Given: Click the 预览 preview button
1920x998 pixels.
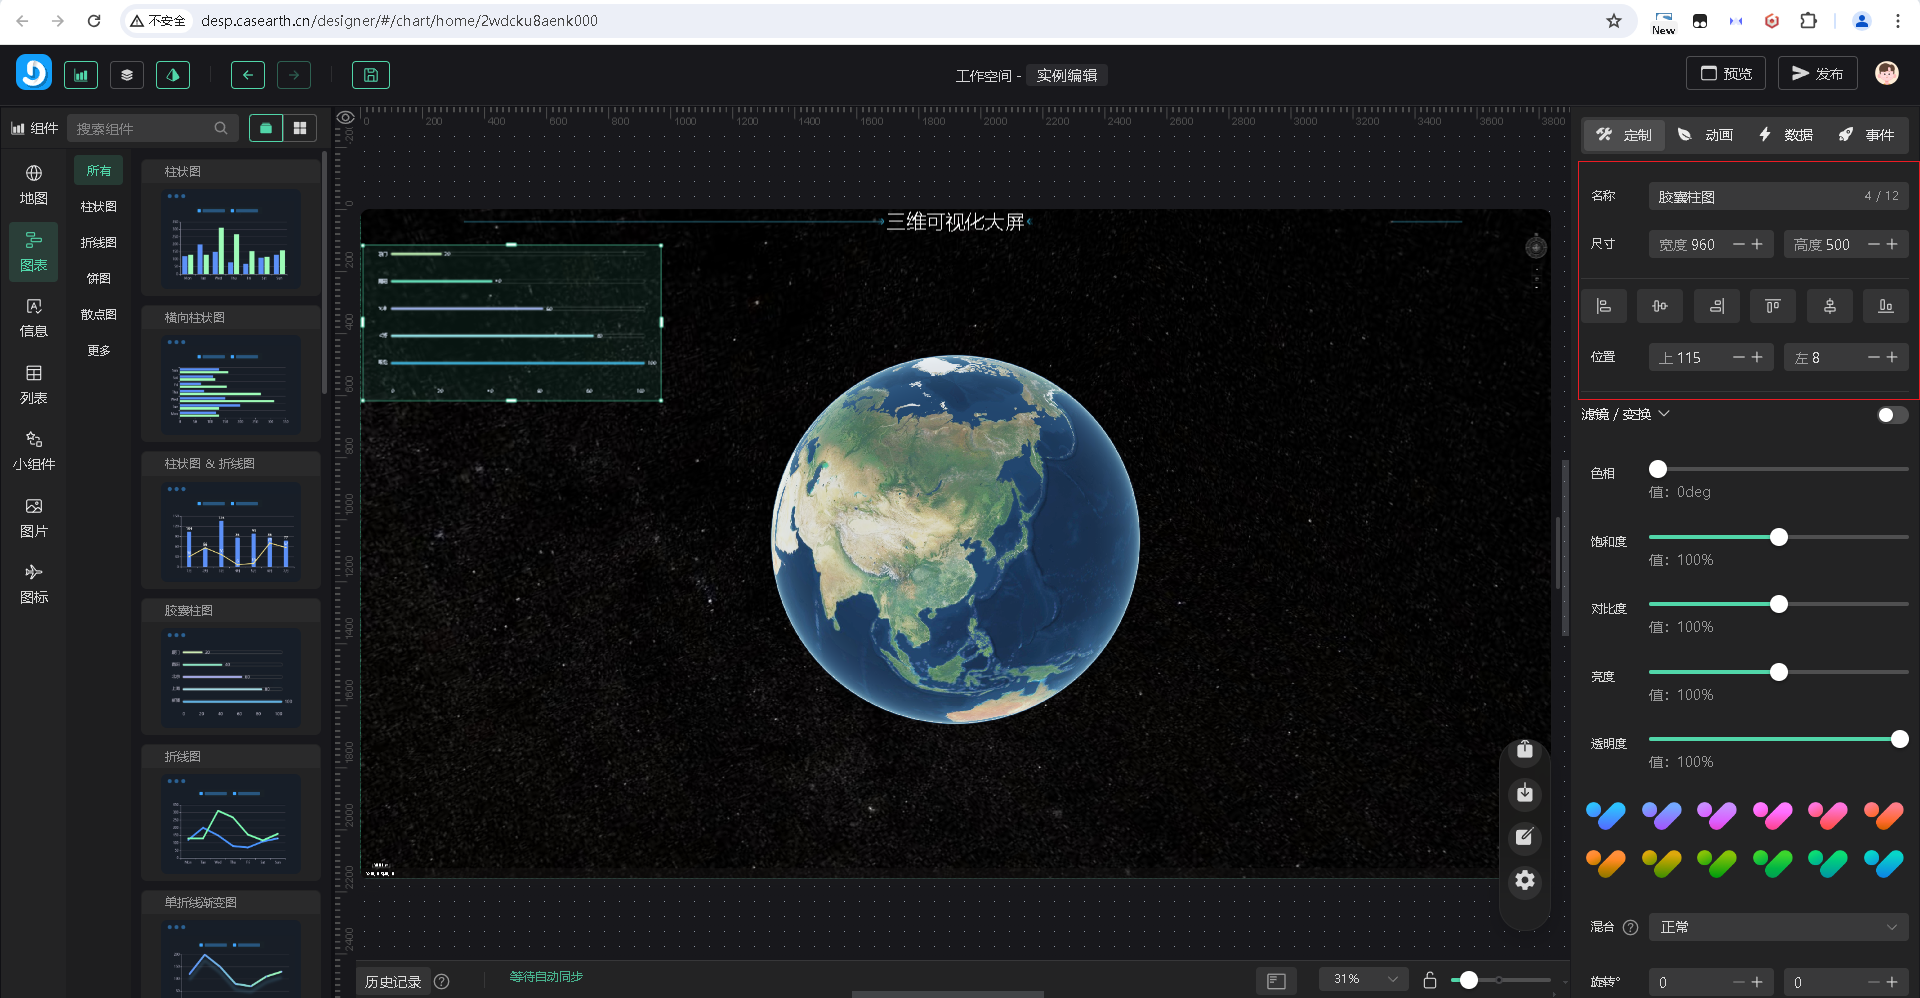Looking at the screenshot, I should coord(1726,74).
